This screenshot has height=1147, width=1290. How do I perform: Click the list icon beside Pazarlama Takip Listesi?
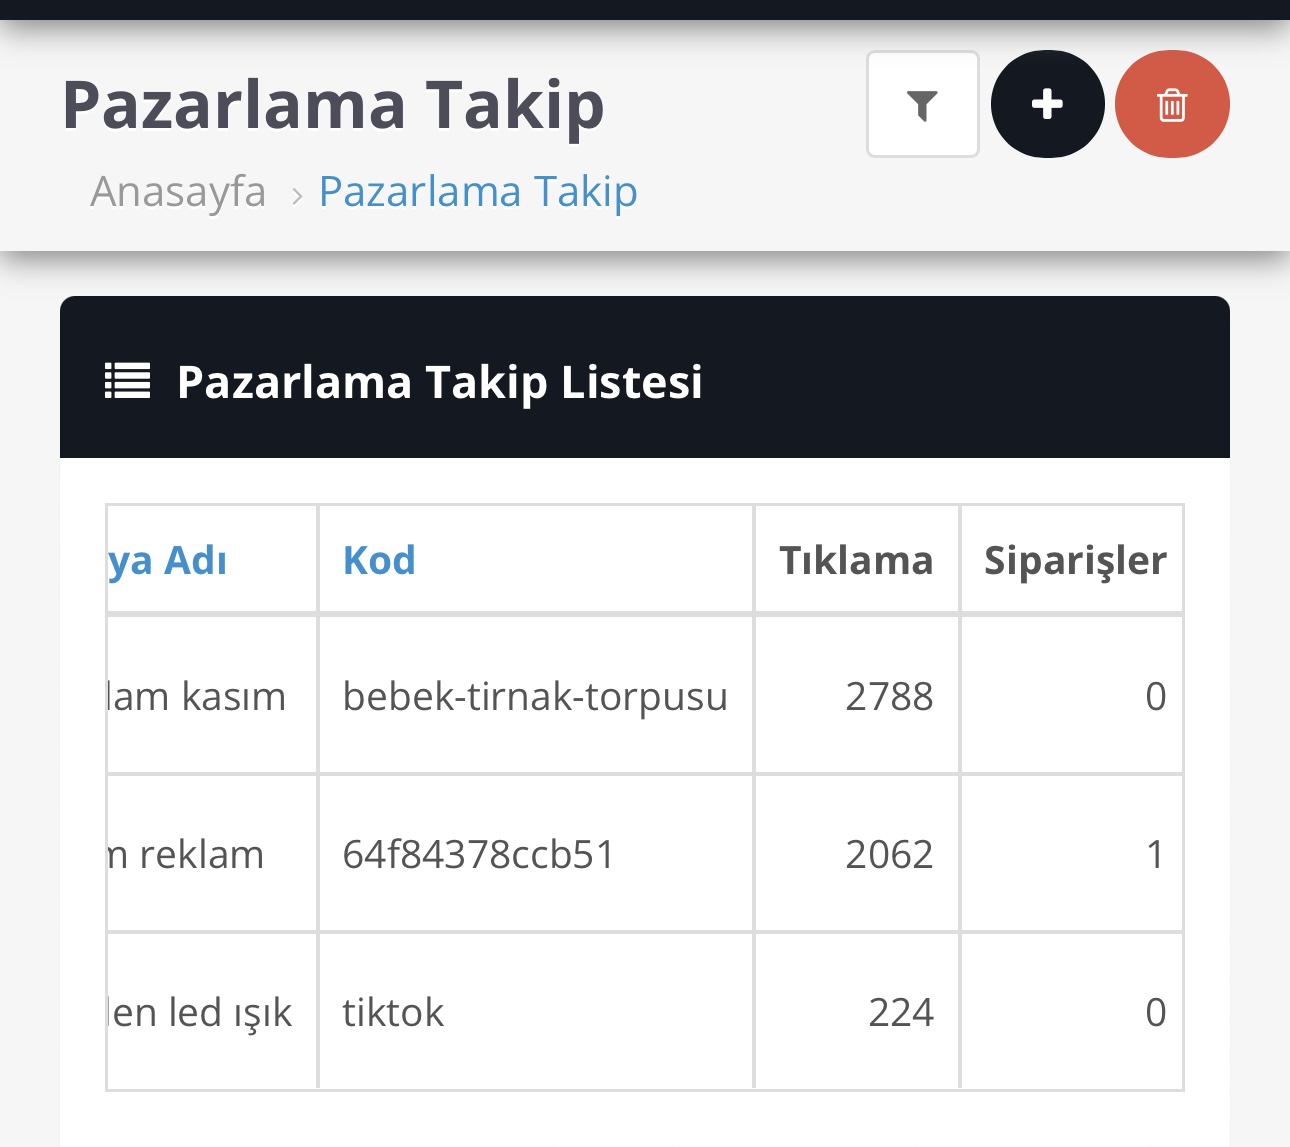click(127, 381)
